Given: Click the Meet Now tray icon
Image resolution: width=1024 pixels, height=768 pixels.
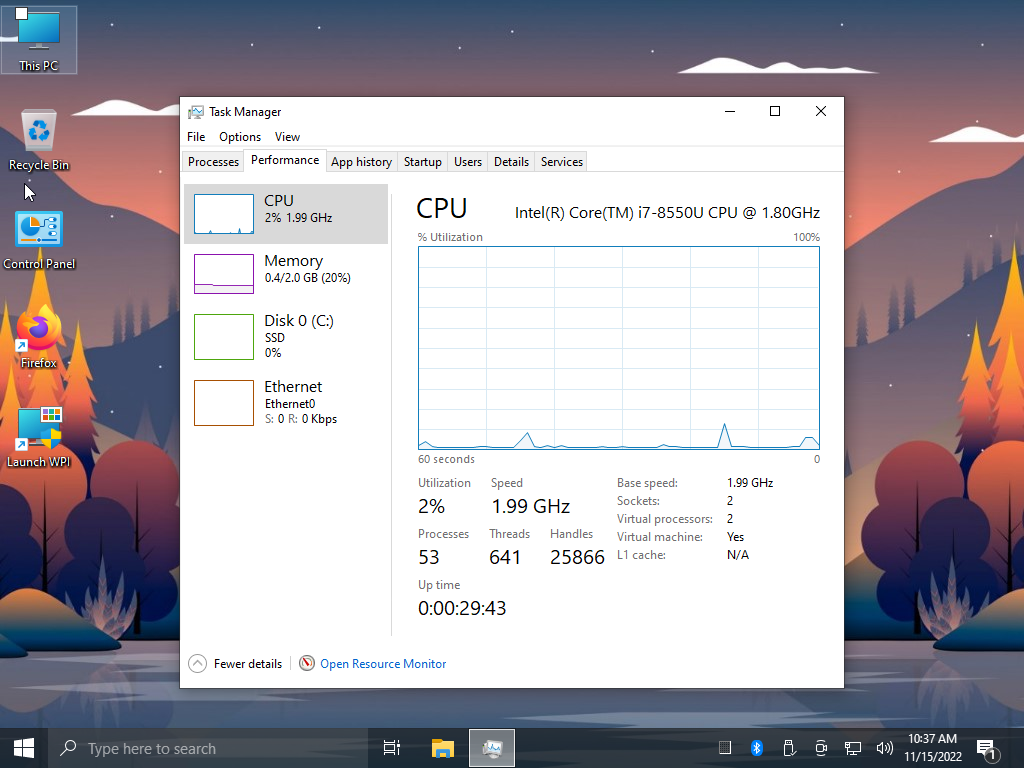Looking at the screenshot, I should click(821, 748).
